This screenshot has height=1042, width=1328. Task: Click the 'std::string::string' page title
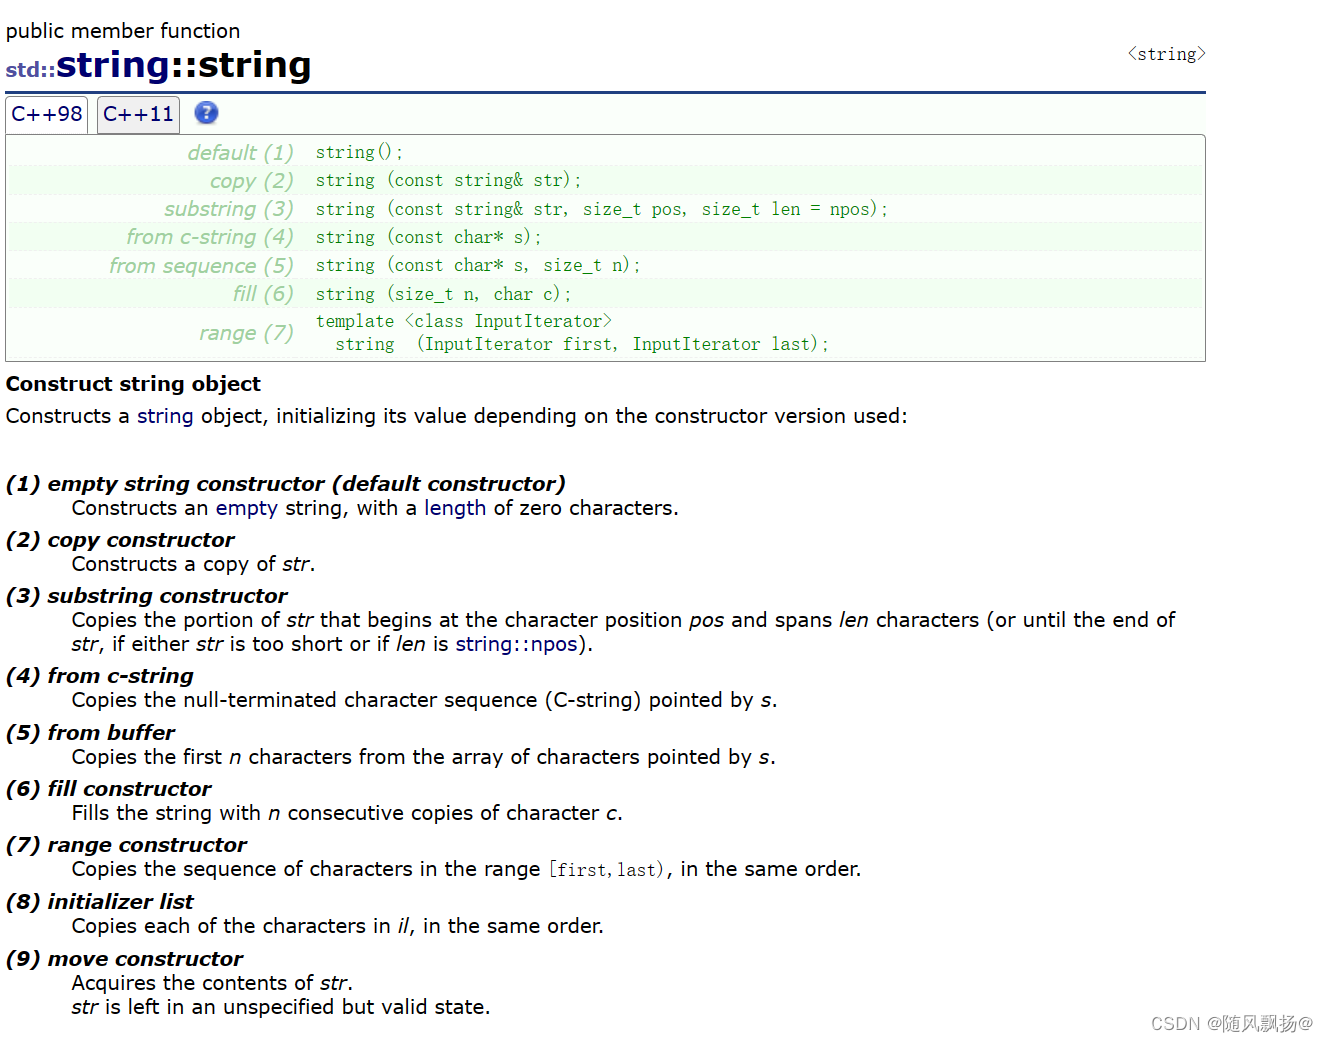click(158, 65)
